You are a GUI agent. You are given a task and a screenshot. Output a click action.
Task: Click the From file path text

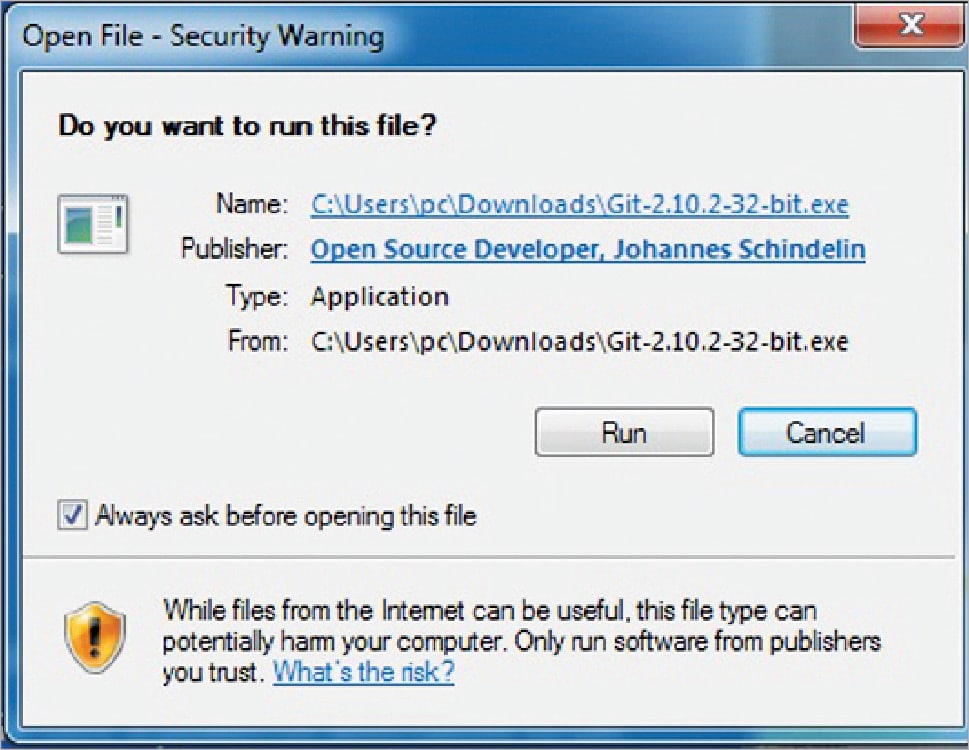coord(579,342)
